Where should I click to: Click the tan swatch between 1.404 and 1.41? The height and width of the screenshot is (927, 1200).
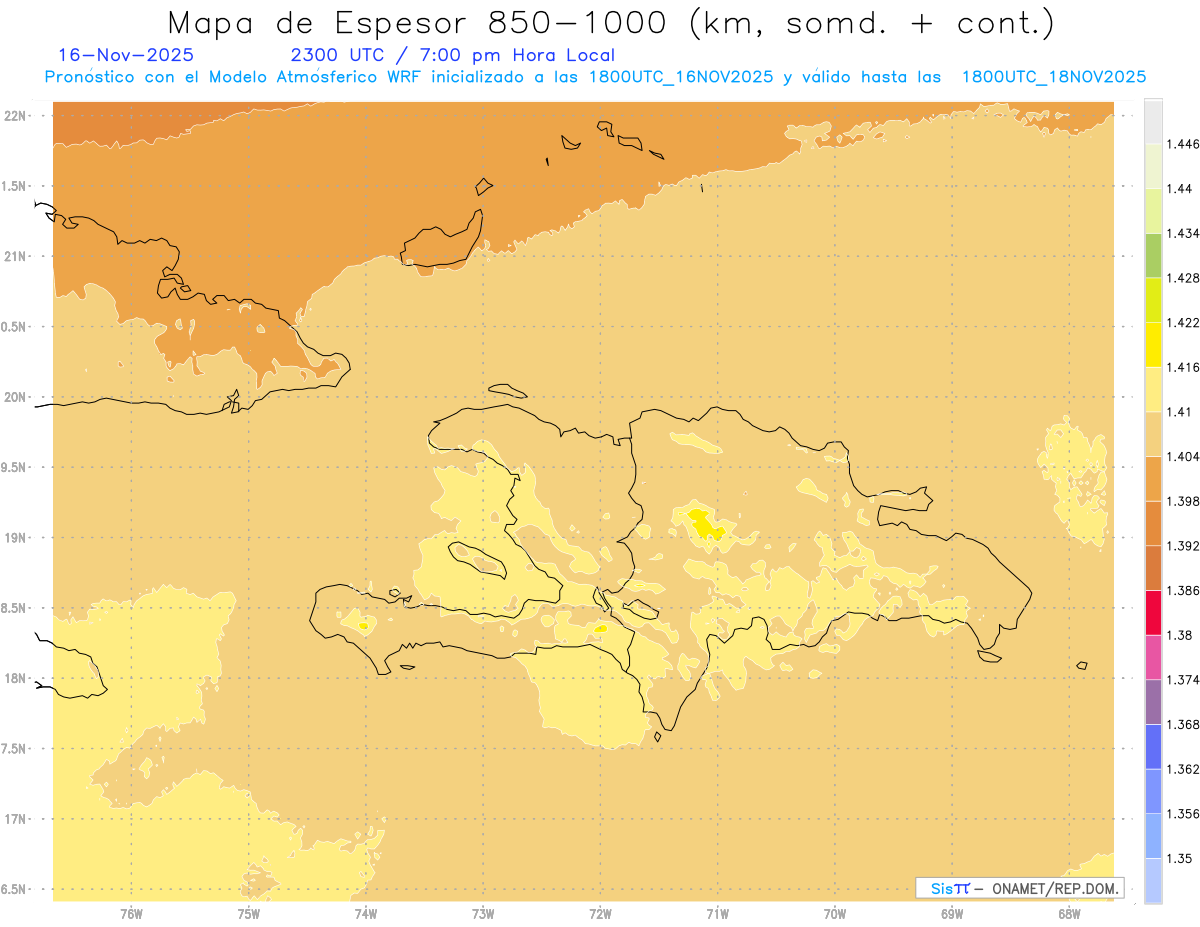(x=1153, y=433)
